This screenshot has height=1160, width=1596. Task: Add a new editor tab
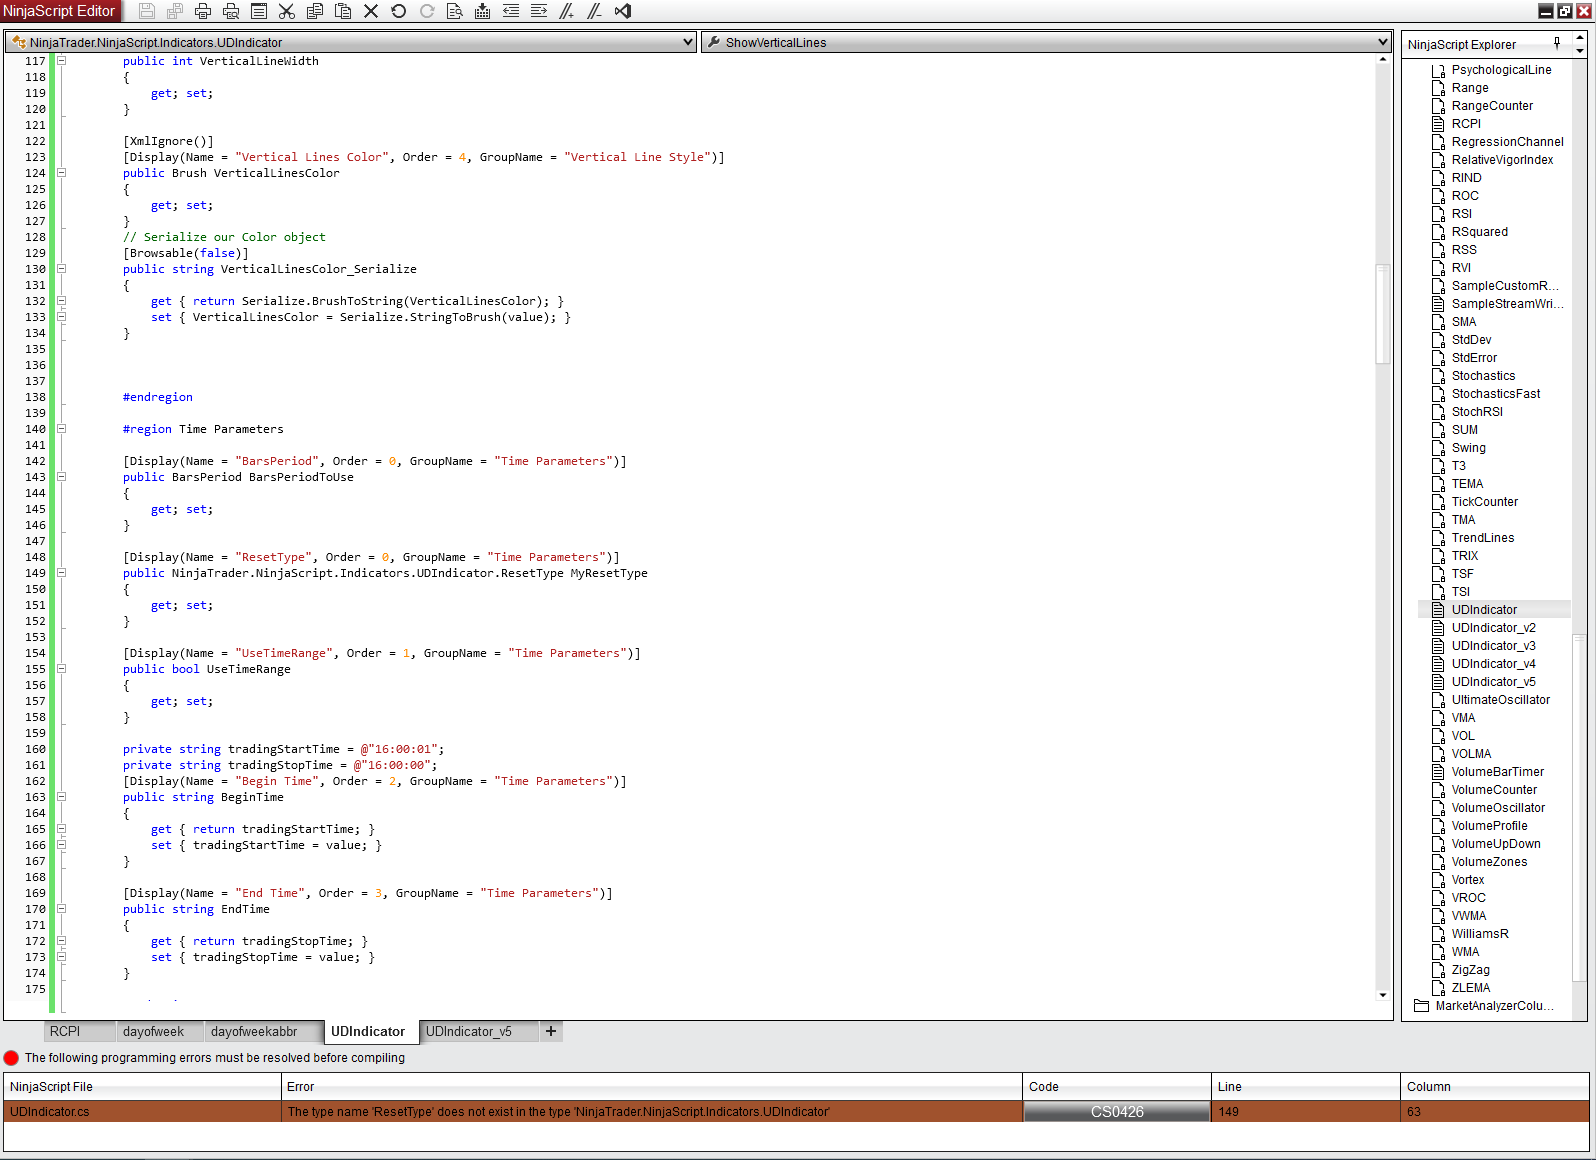pos(551,1031)
